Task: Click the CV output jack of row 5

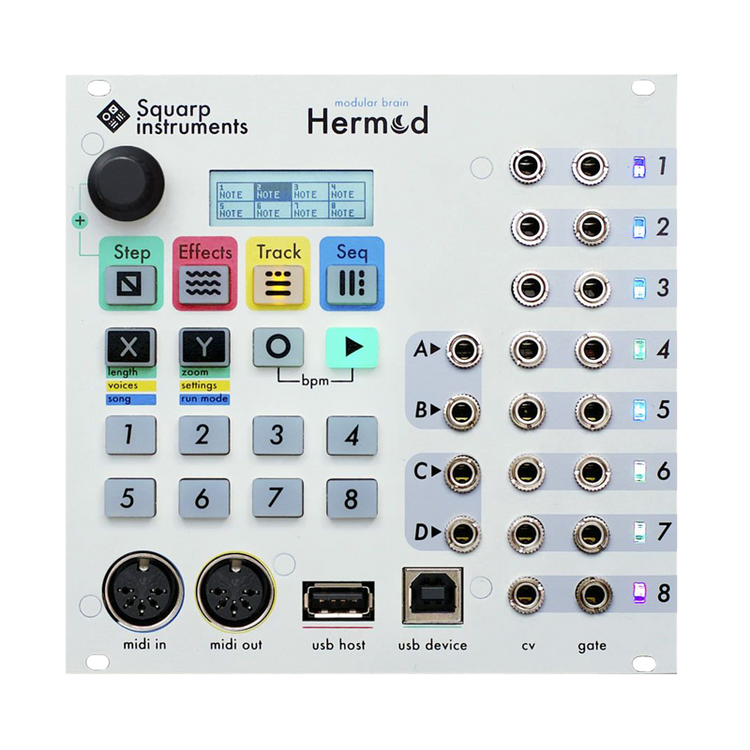Action: 527,411
